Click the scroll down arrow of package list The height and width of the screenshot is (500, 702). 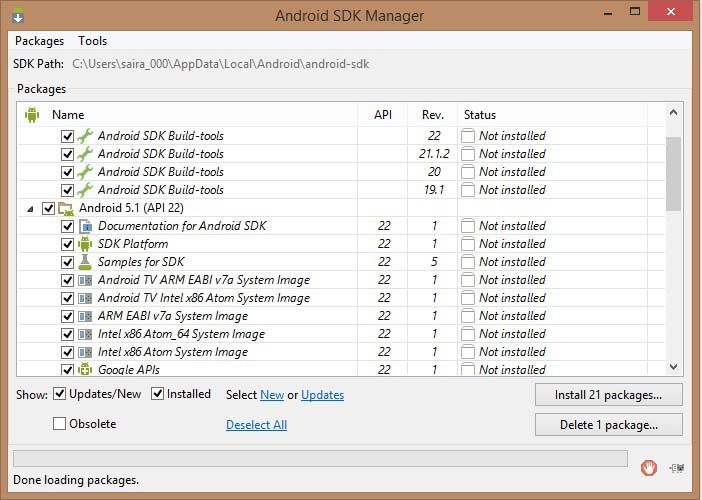tap(673, 367)
